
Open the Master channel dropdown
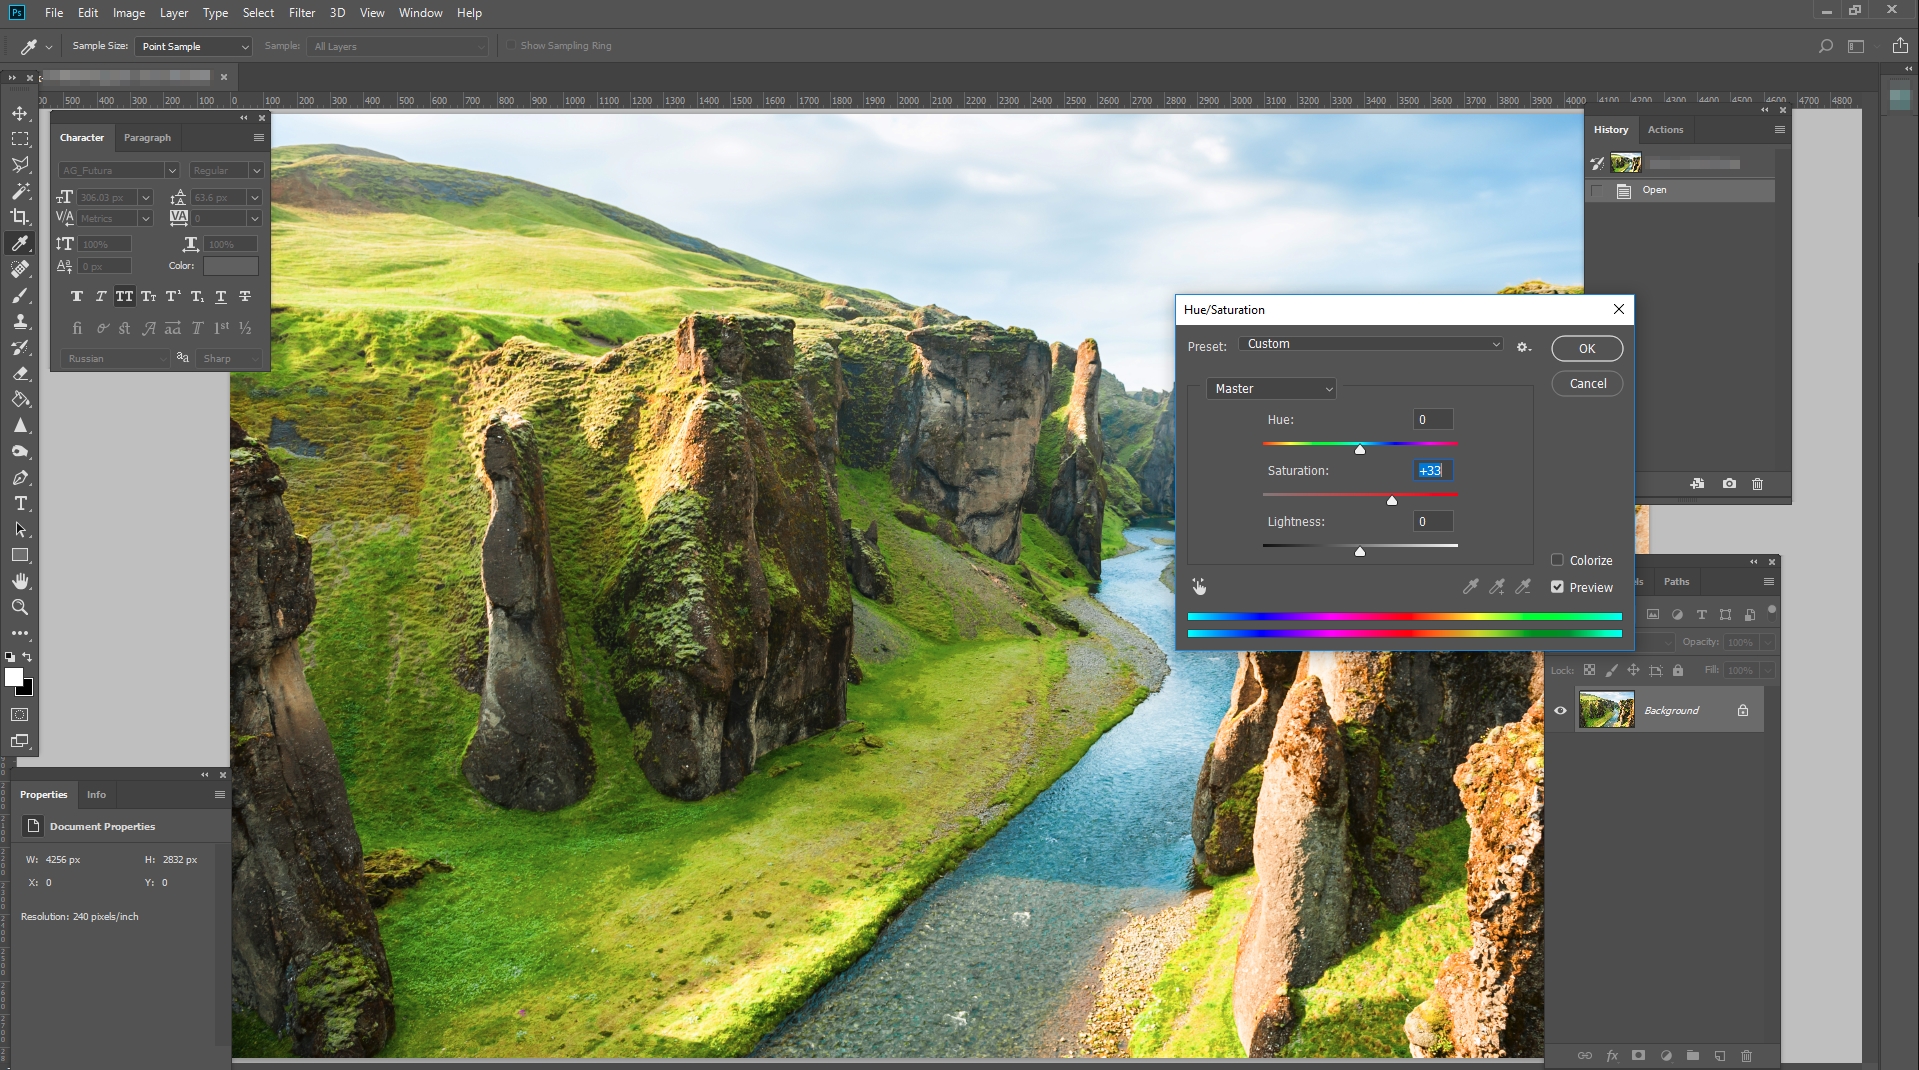pyautogui.click(x=1270, y=389)
